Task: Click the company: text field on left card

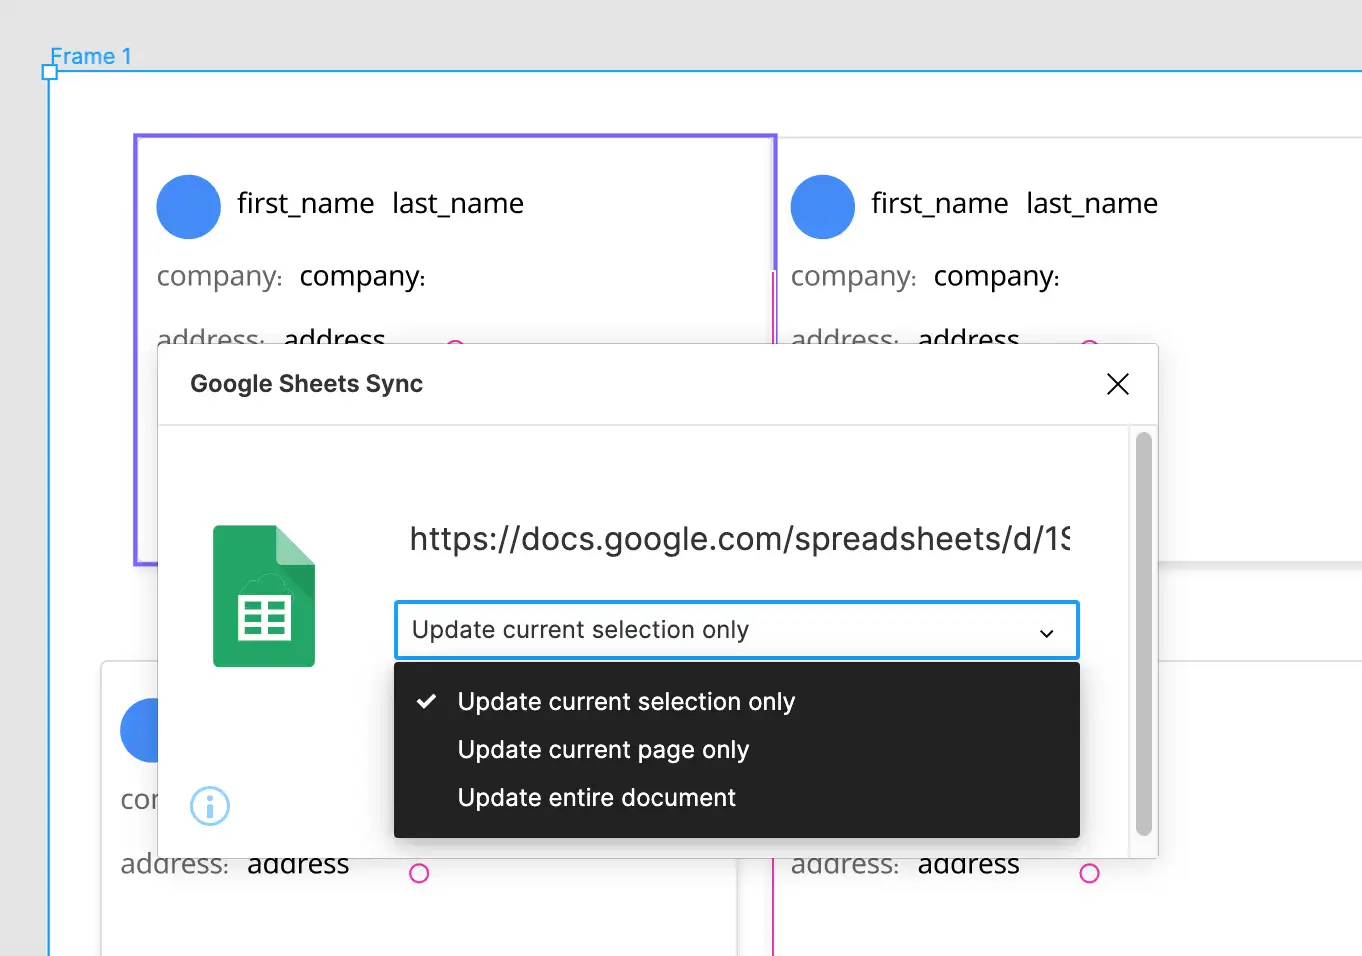Action: tap(362, 277)
